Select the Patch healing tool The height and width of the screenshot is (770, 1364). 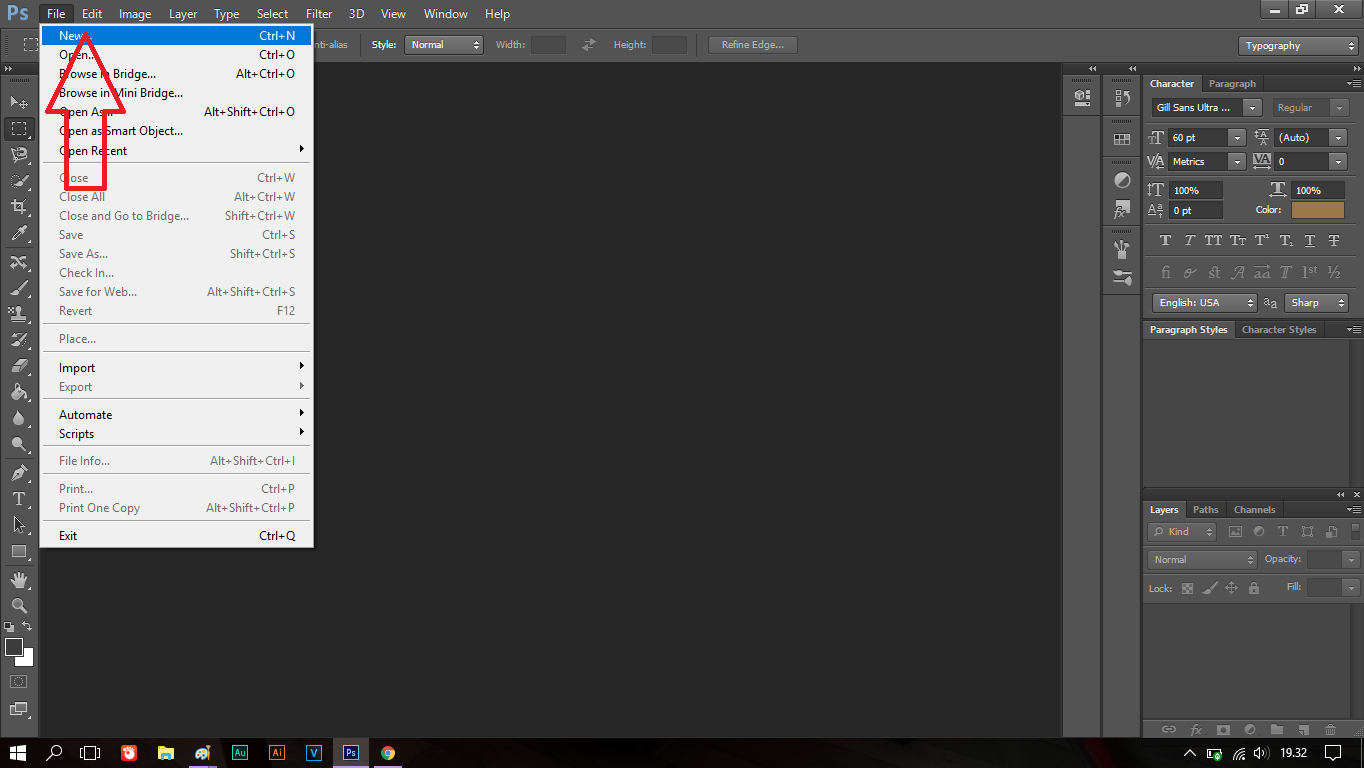pos(19,262)
